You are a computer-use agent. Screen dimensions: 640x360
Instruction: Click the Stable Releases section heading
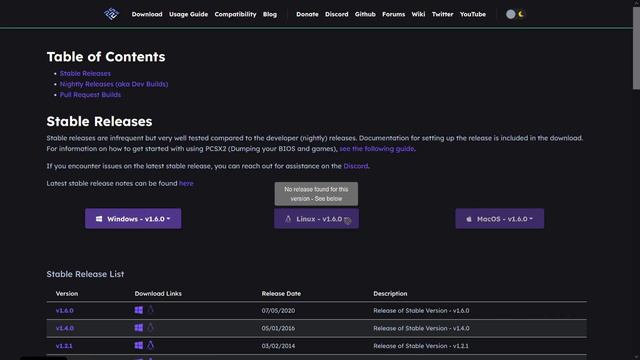[99, 121]
